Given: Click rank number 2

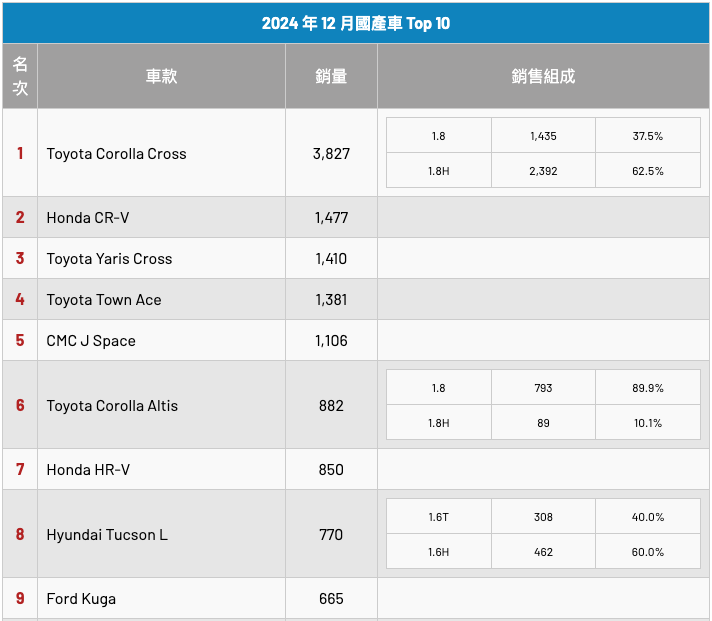Looking at the screenshot, I should coord(20,217).
